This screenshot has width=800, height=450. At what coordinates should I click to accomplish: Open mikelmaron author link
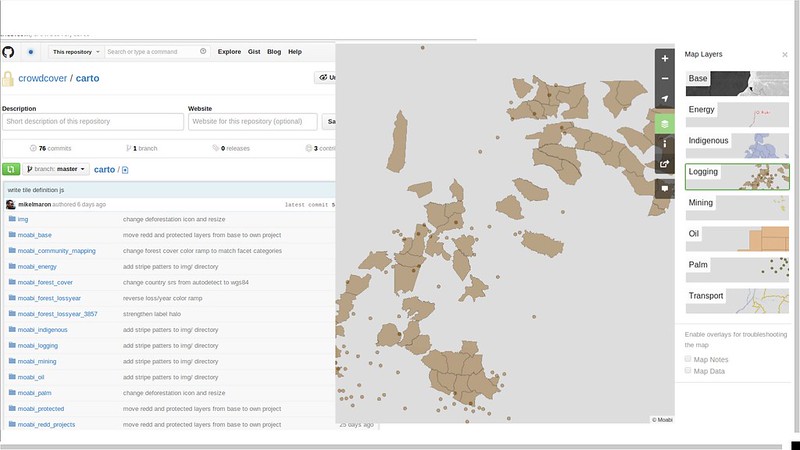coord(34,205)
